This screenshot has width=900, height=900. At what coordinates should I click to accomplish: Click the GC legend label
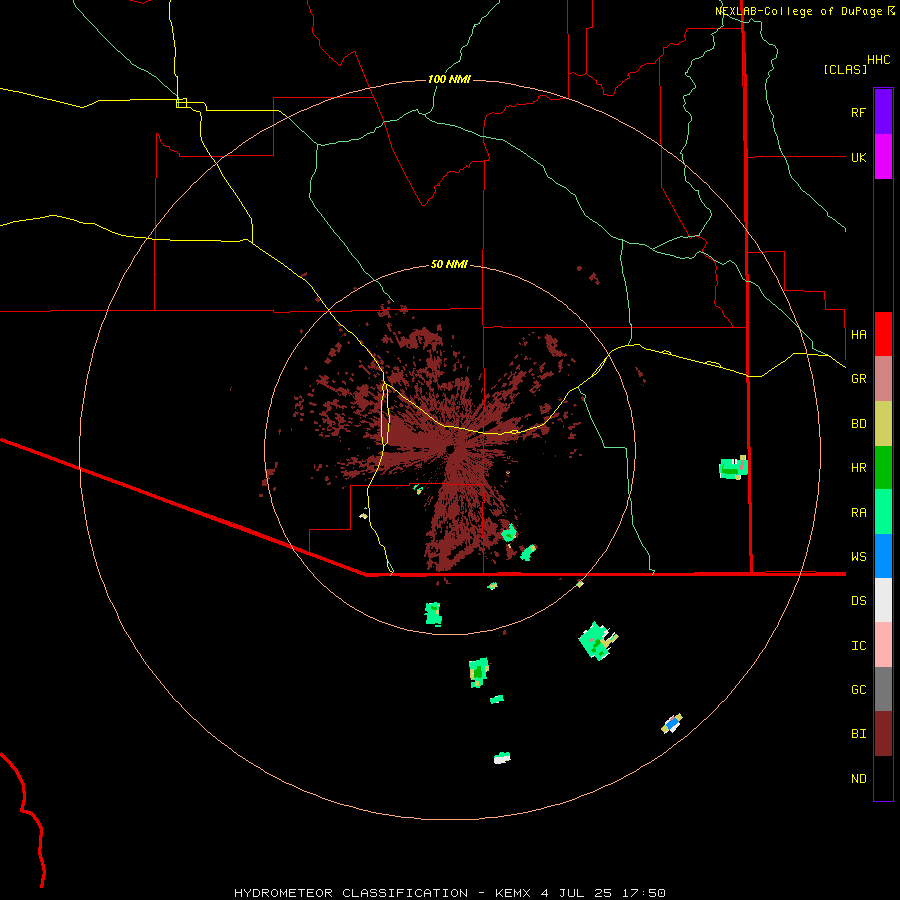(858, 690)
